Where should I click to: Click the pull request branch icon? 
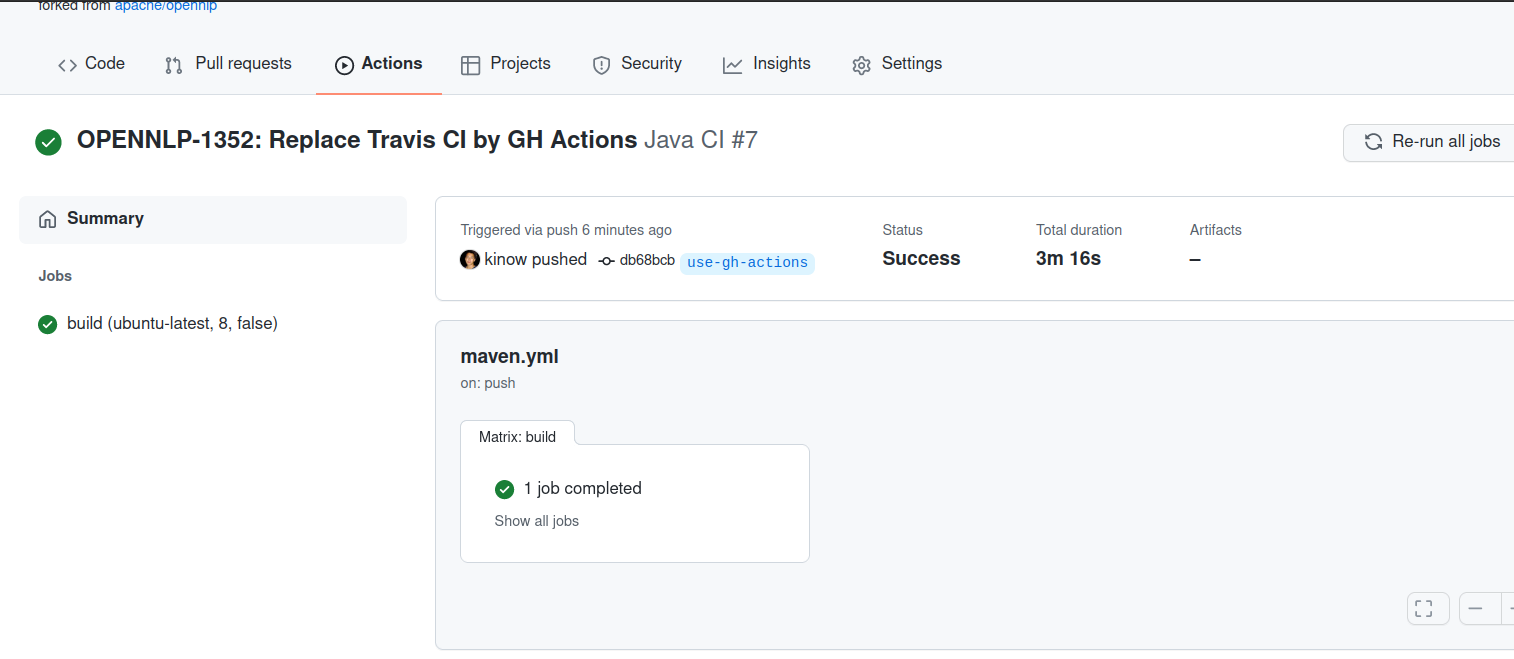(x=174, y=65)
